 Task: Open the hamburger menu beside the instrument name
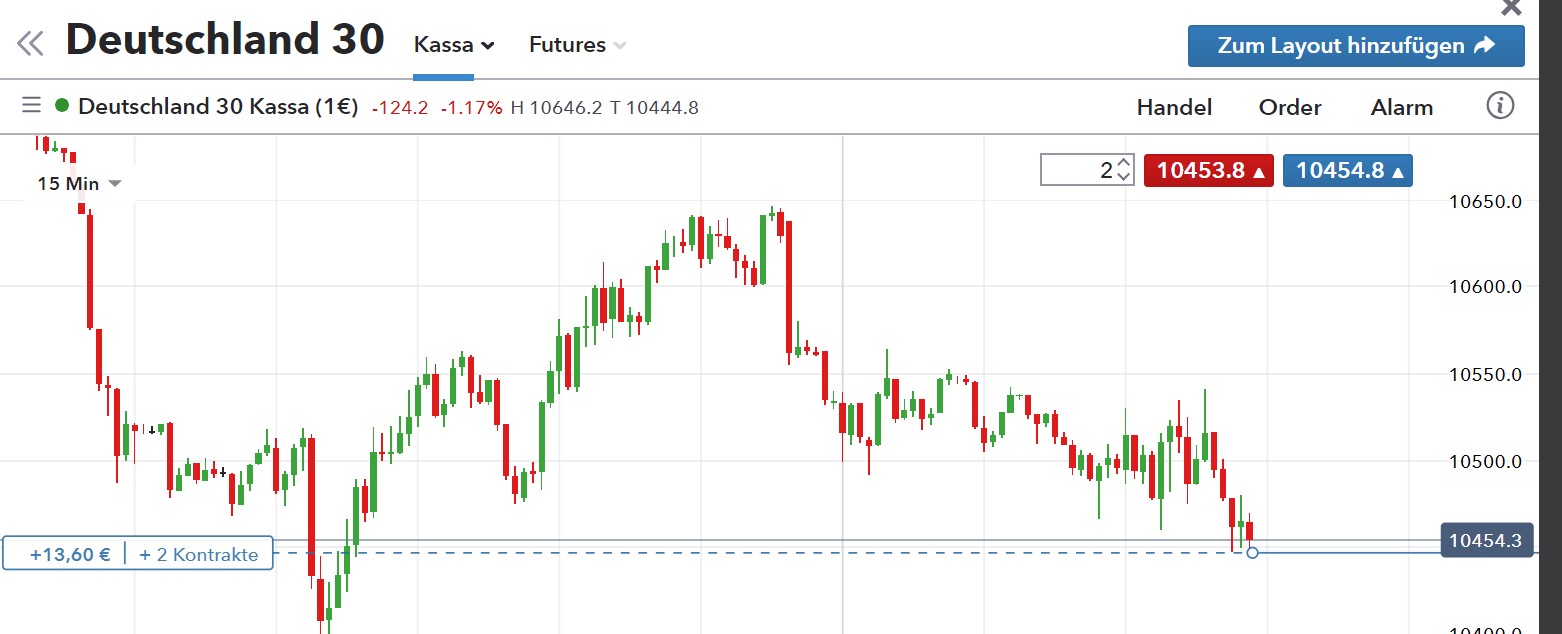click(x=31, y=105)
